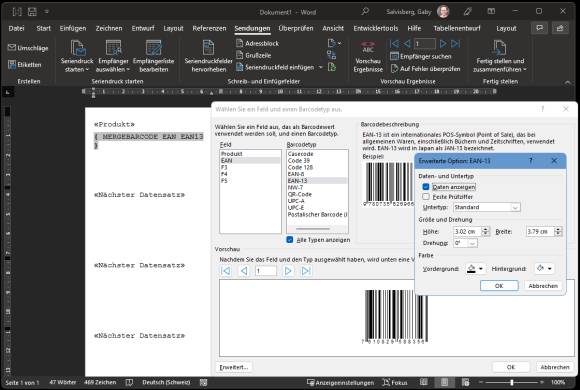The height and width of the screenshot is (390, 580).
Task: Open help in Erweiterte Option dialog
Action: click(531, 161)
